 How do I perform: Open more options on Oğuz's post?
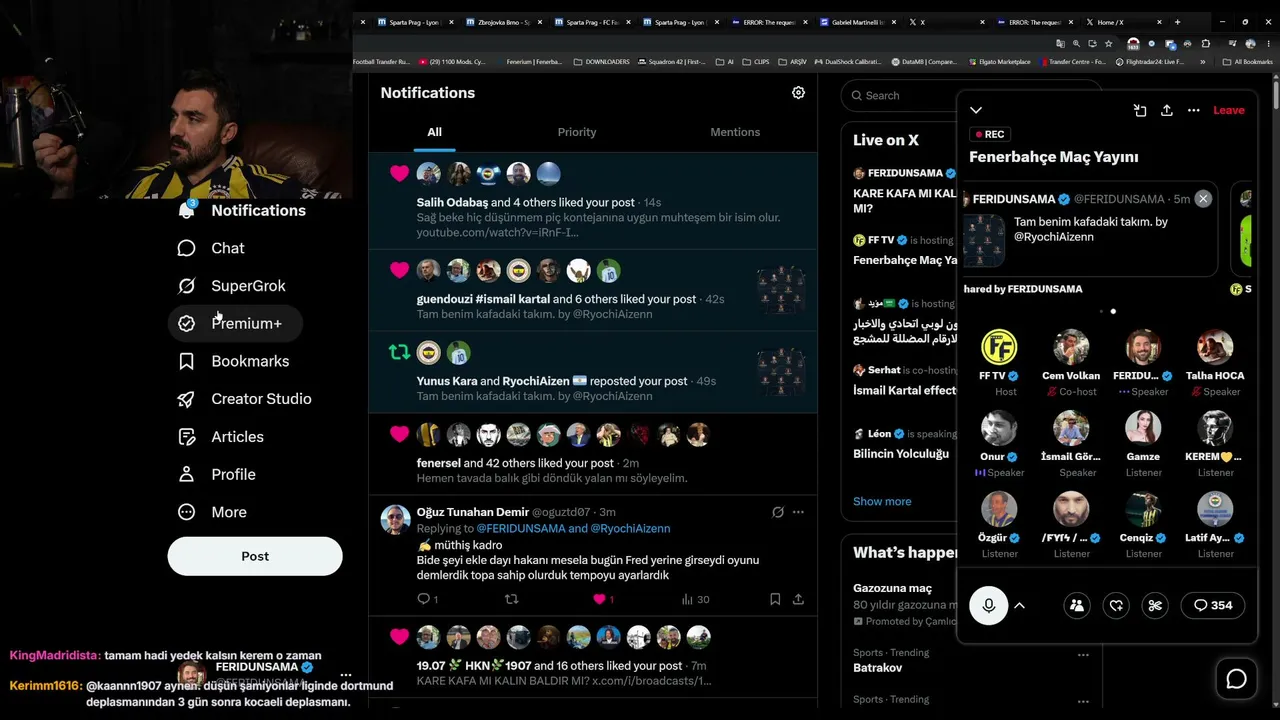[798, 512]
